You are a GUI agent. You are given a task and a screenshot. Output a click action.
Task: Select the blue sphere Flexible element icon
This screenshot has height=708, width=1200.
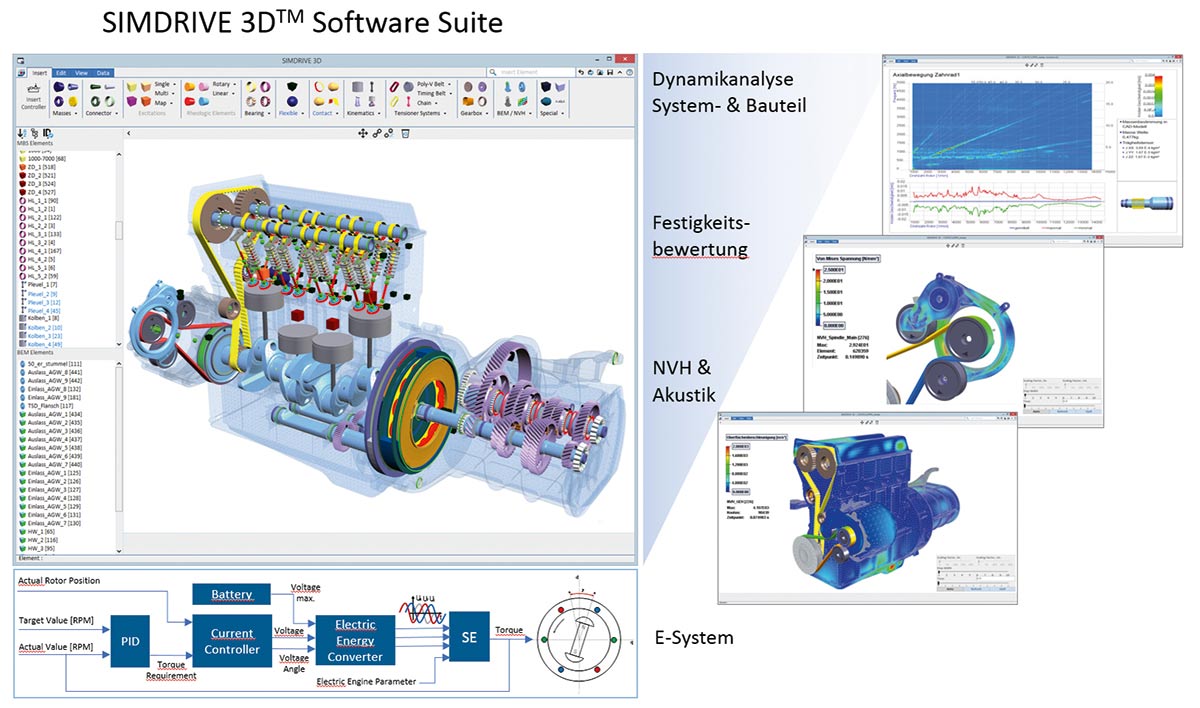291,101
